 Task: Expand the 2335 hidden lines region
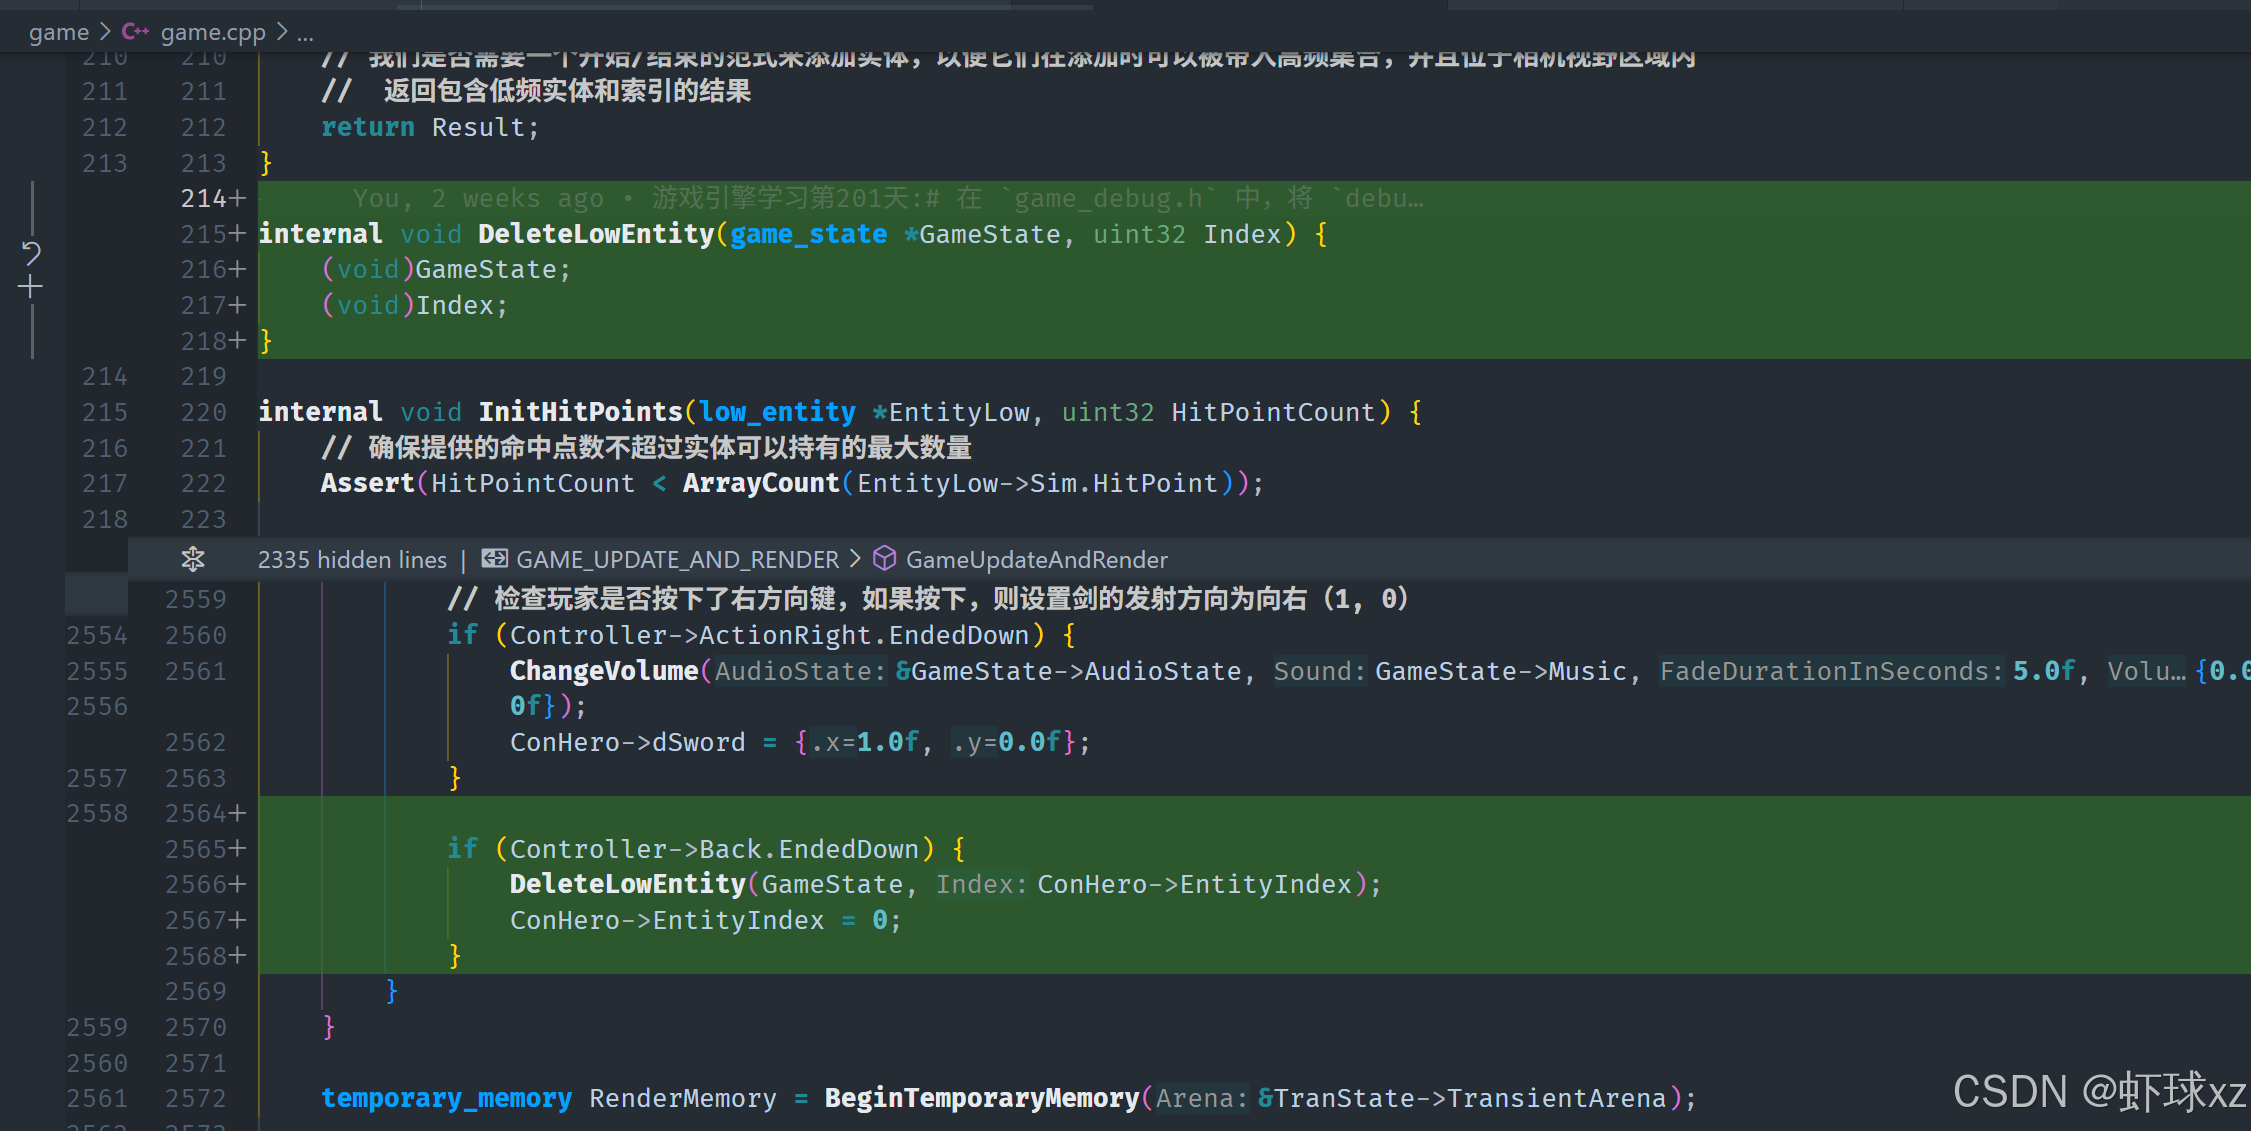pyautogui.click(x=352, y=560)
